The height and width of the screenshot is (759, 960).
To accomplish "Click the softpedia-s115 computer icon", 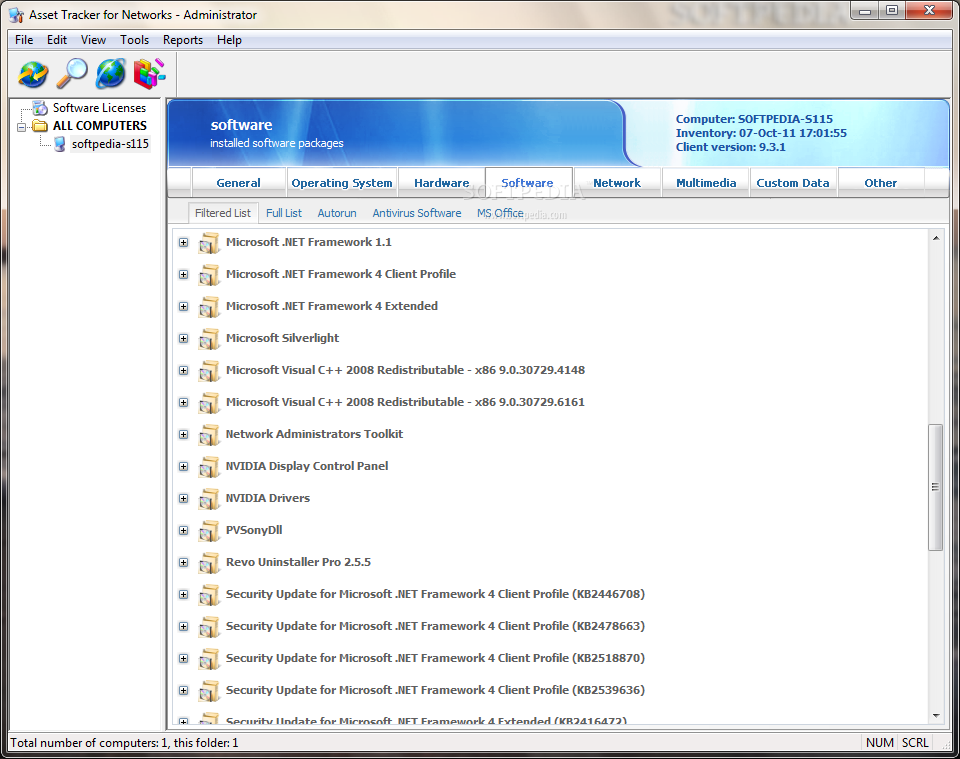I will (x=59, y=144).
